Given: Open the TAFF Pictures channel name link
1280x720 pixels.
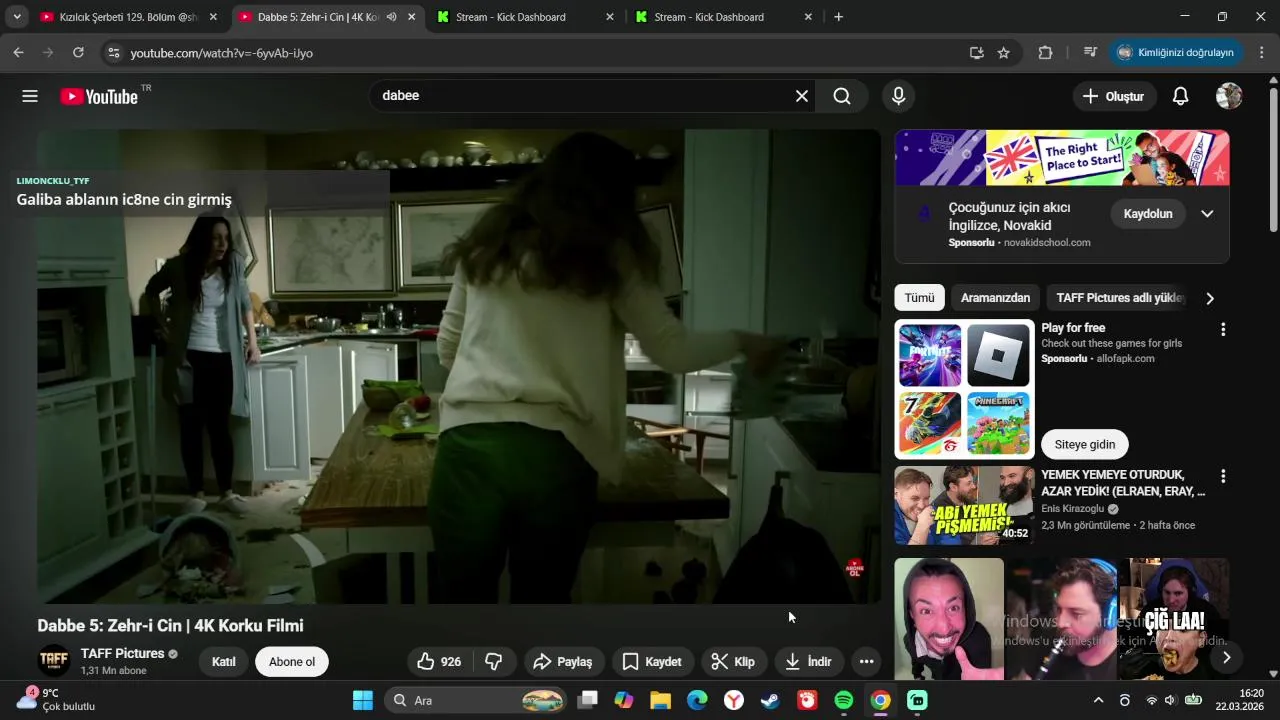Looking at the screenshot, I should [x=122, y=653].
